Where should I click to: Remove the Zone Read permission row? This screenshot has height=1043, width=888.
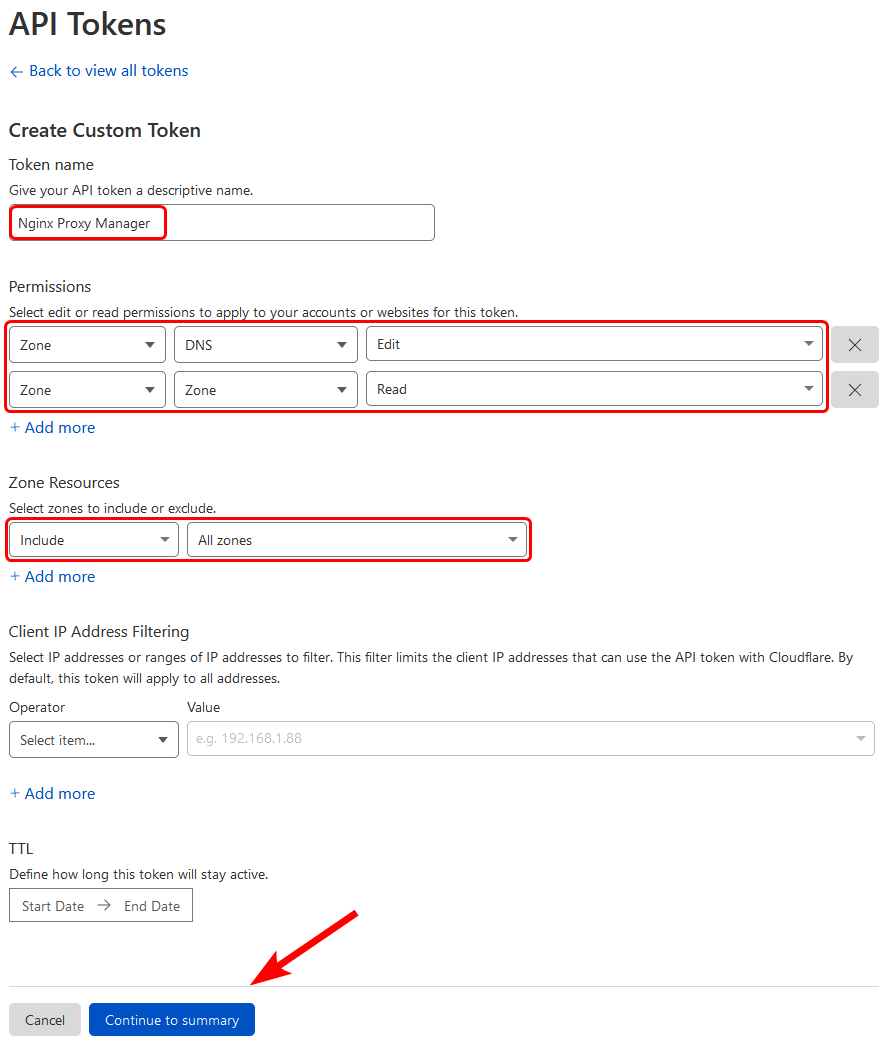click(855, 389)
